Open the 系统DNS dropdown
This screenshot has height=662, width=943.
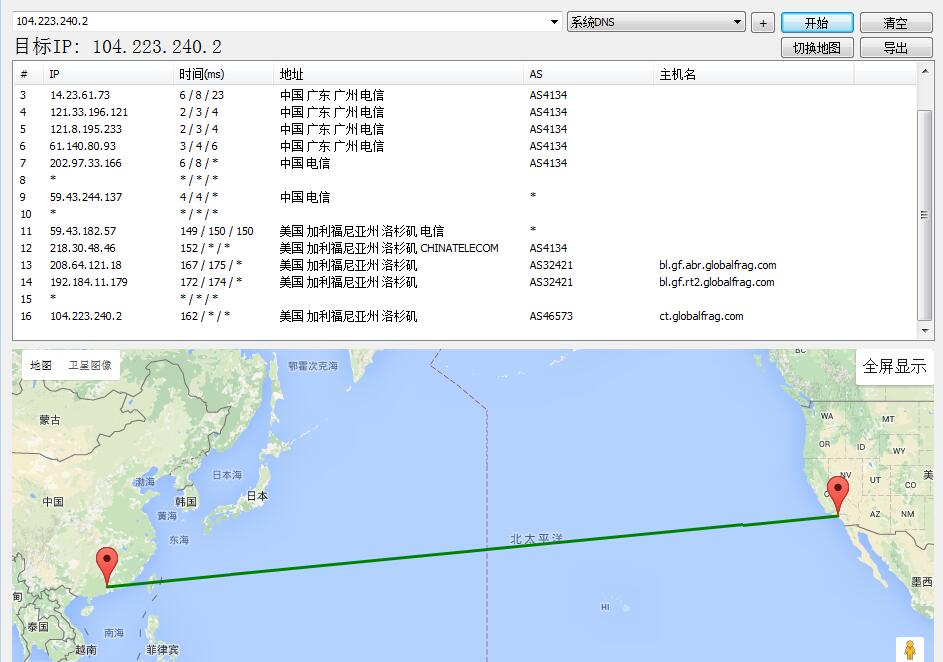pos(656,22)
